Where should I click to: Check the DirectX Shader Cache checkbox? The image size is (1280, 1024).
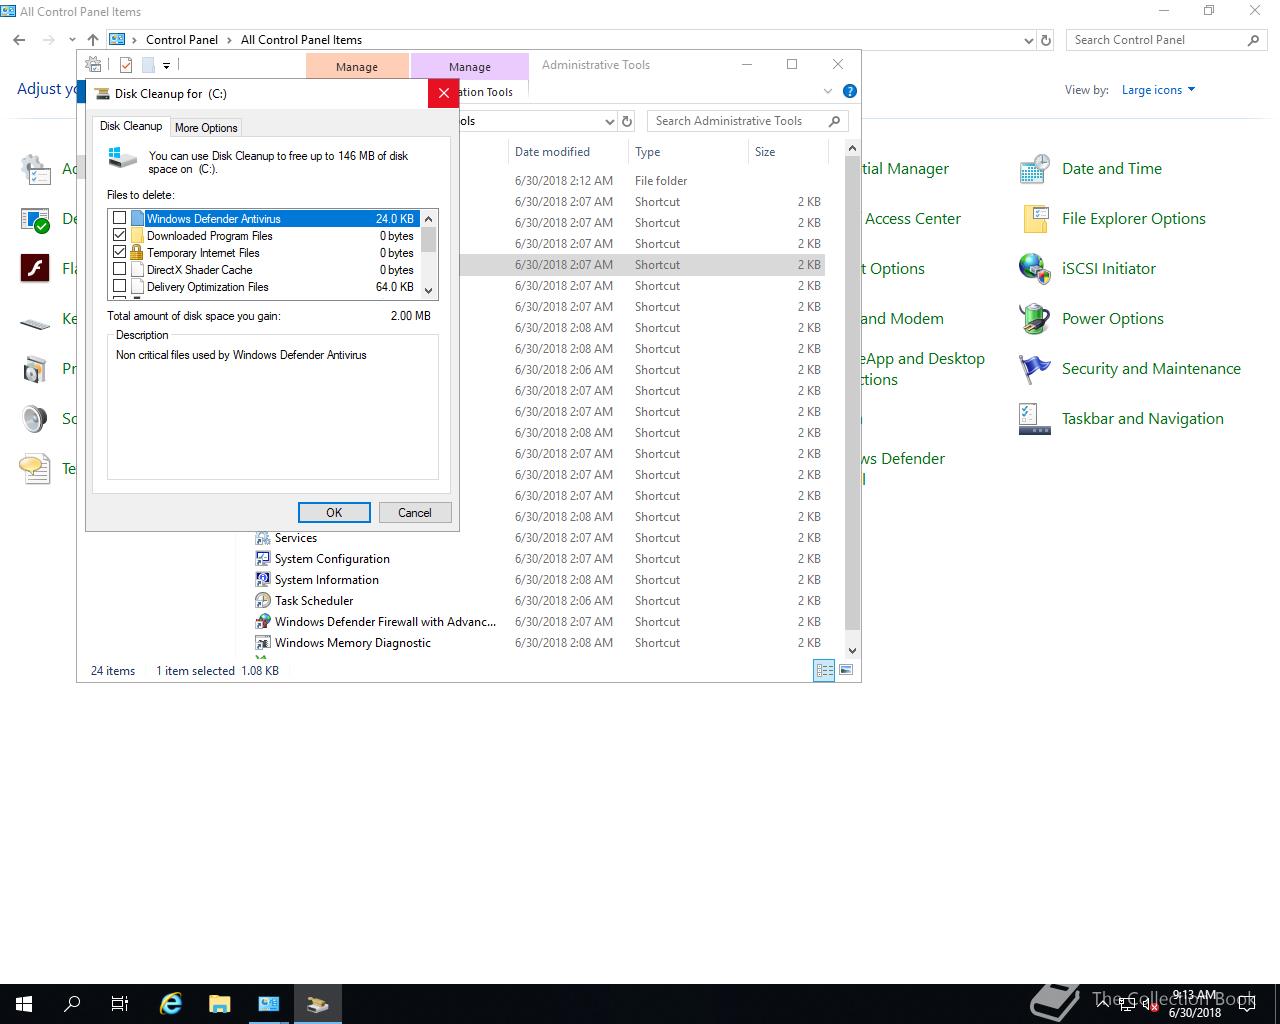120,269
